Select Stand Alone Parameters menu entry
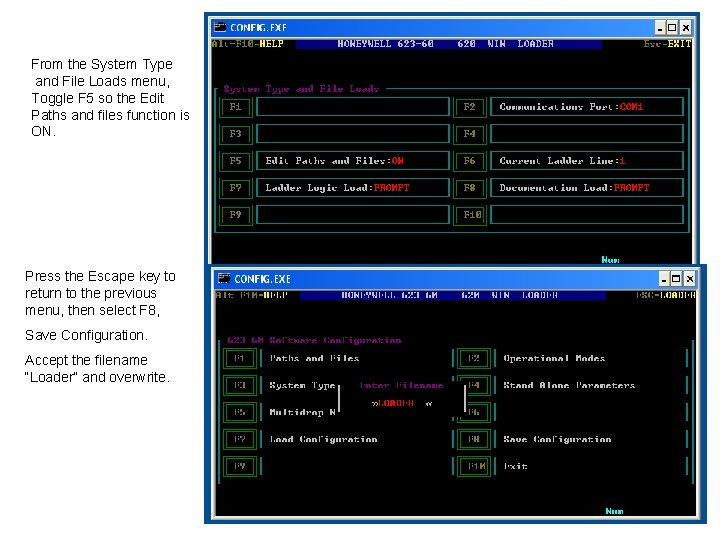The image size is (720, 540). [x=569, y=385]
